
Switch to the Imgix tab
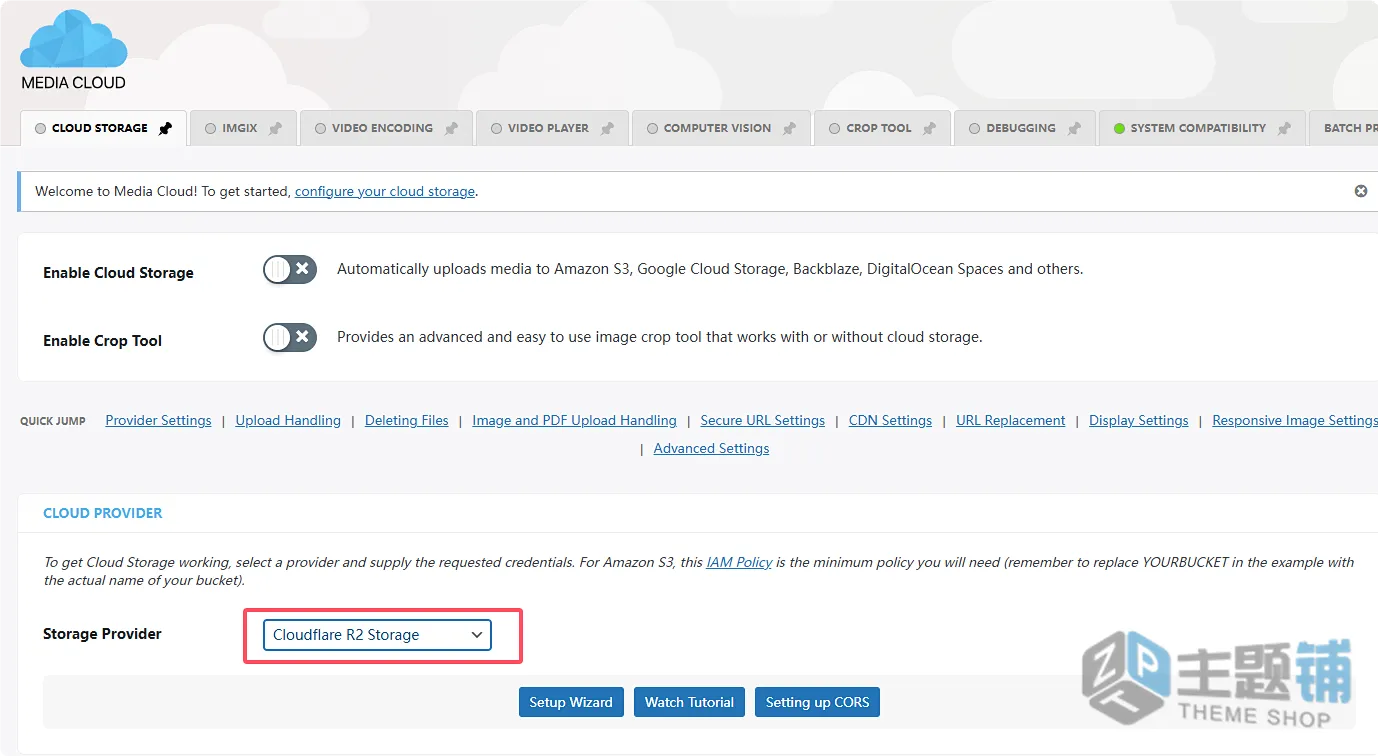(x=243, y=128)
